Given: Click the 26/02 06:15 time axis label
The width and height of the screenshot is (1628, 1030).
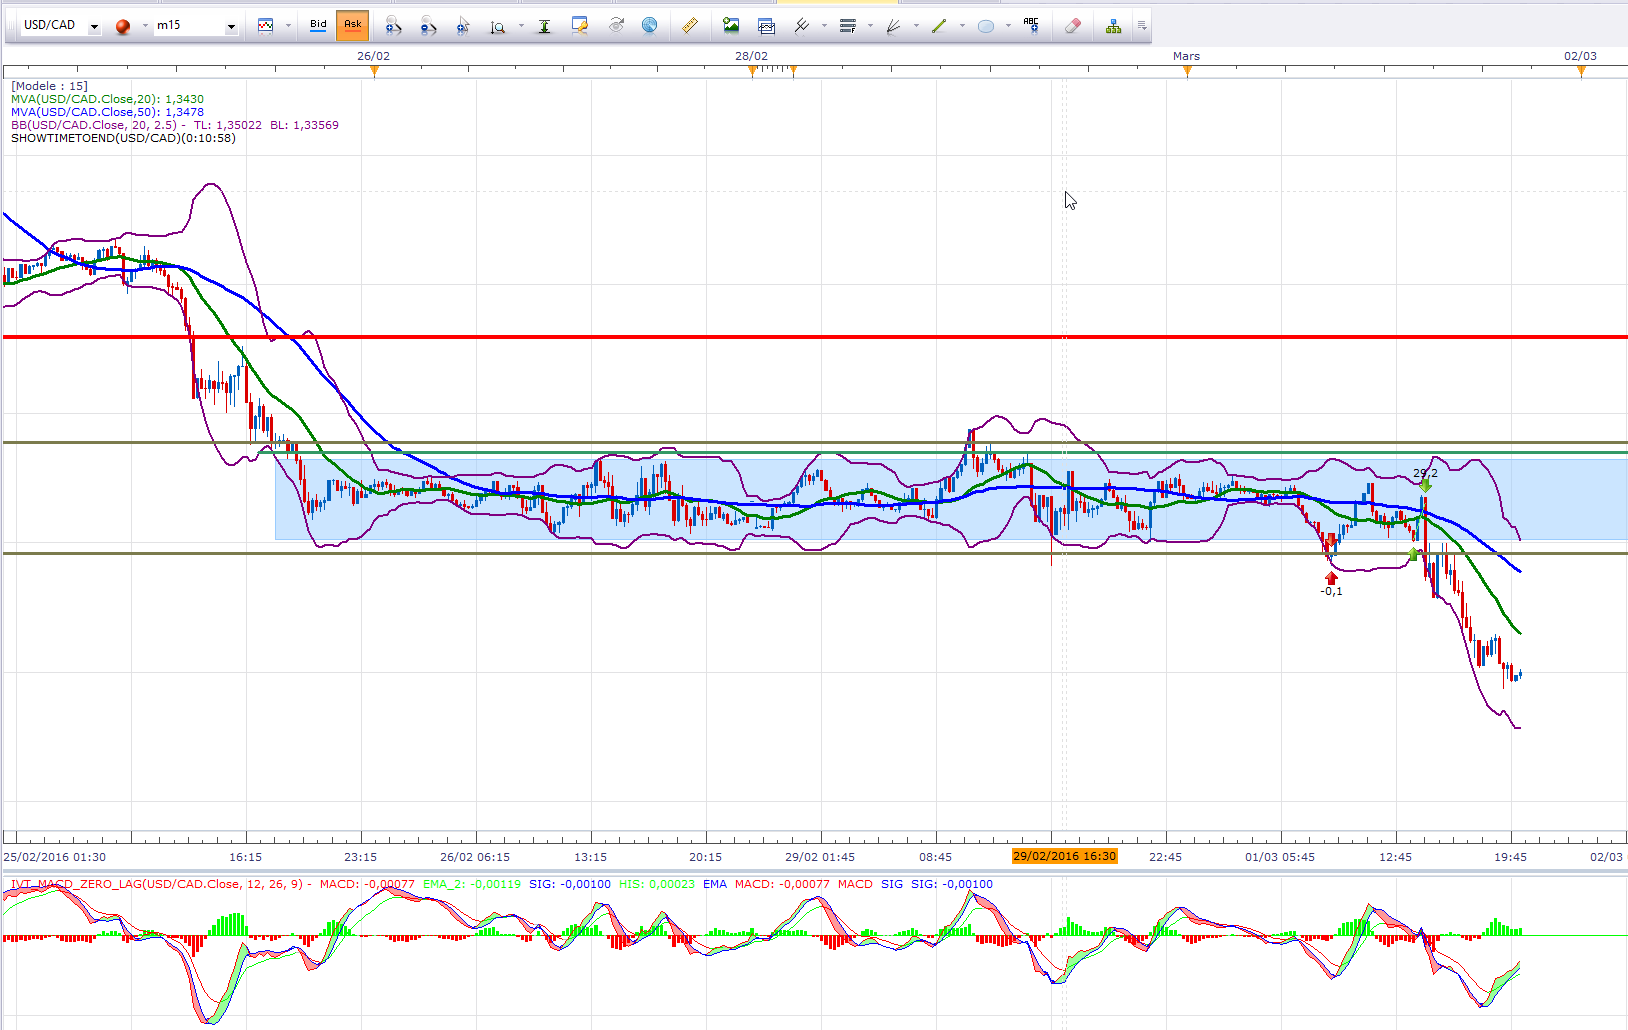Looking at the screenshot, I should coord(475,857).
